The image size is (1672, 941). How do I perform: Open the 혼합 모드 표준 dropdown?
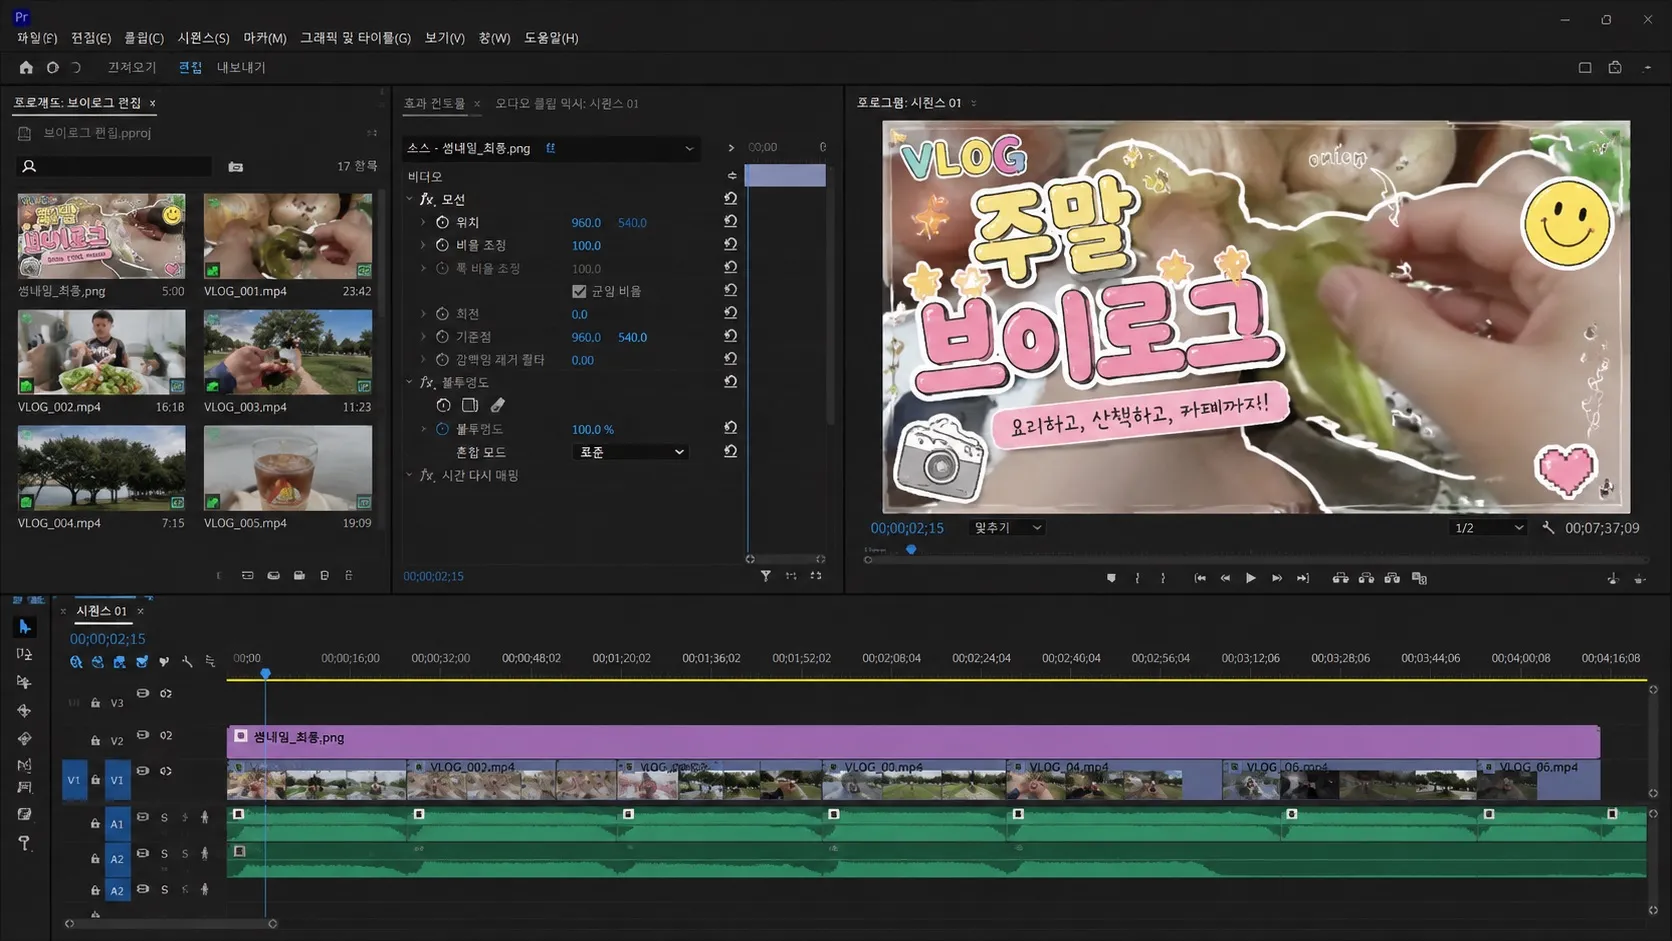point(631,452)
